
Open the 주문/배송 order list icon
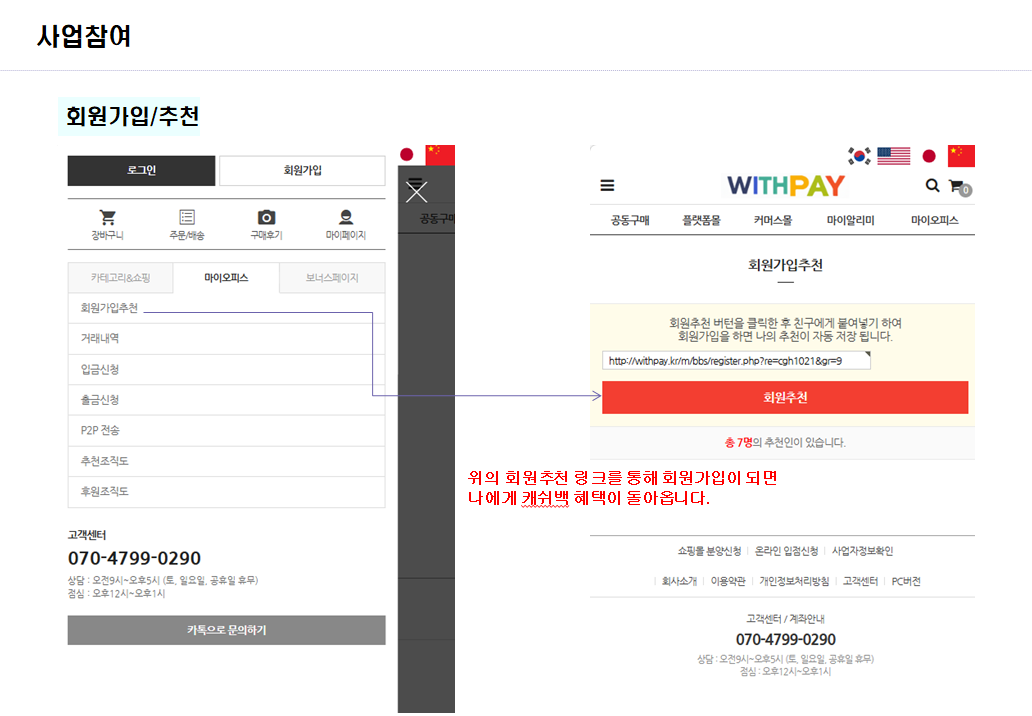(x=187, y=217)
